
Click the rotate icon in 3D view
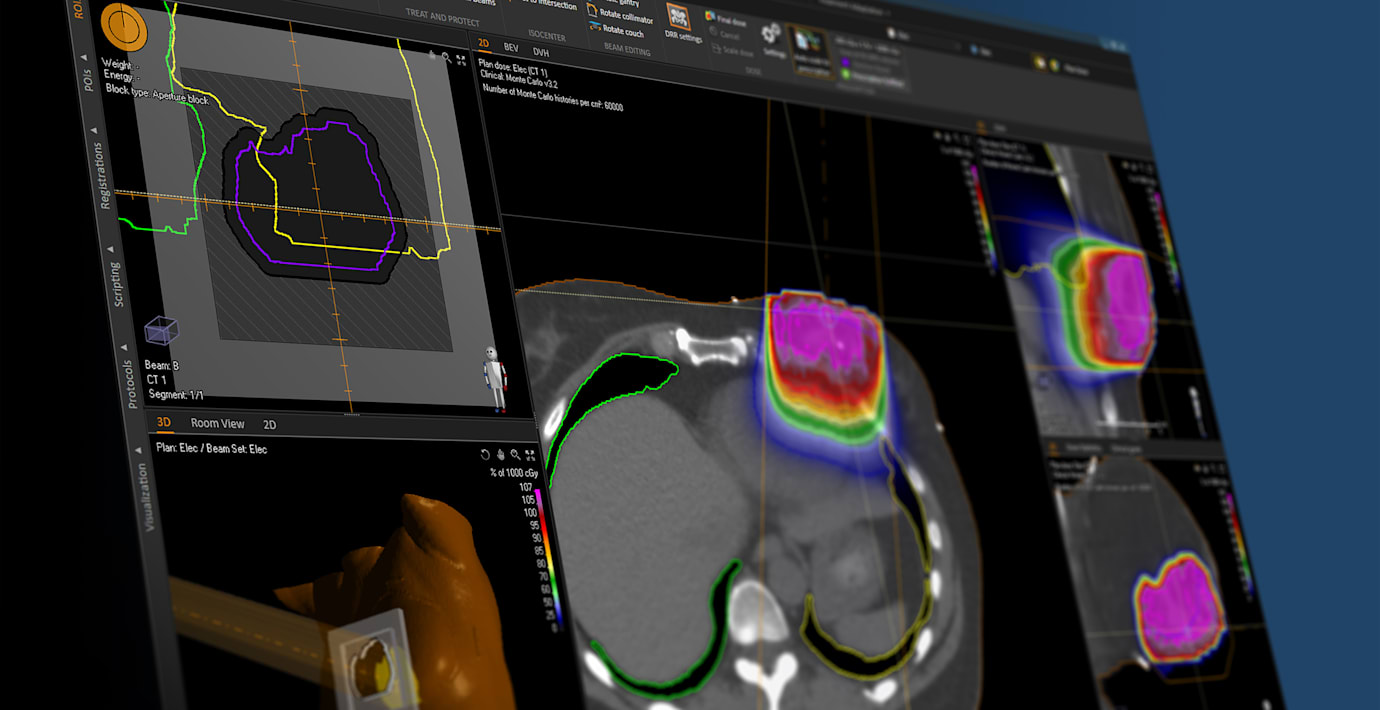click(x=485, y=454)
